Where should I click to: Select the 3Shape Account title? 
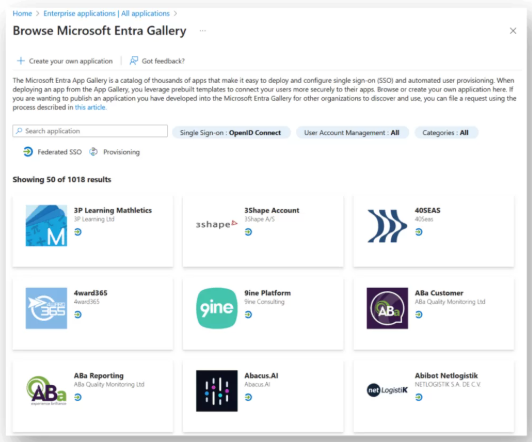click(x=272, y=210)
